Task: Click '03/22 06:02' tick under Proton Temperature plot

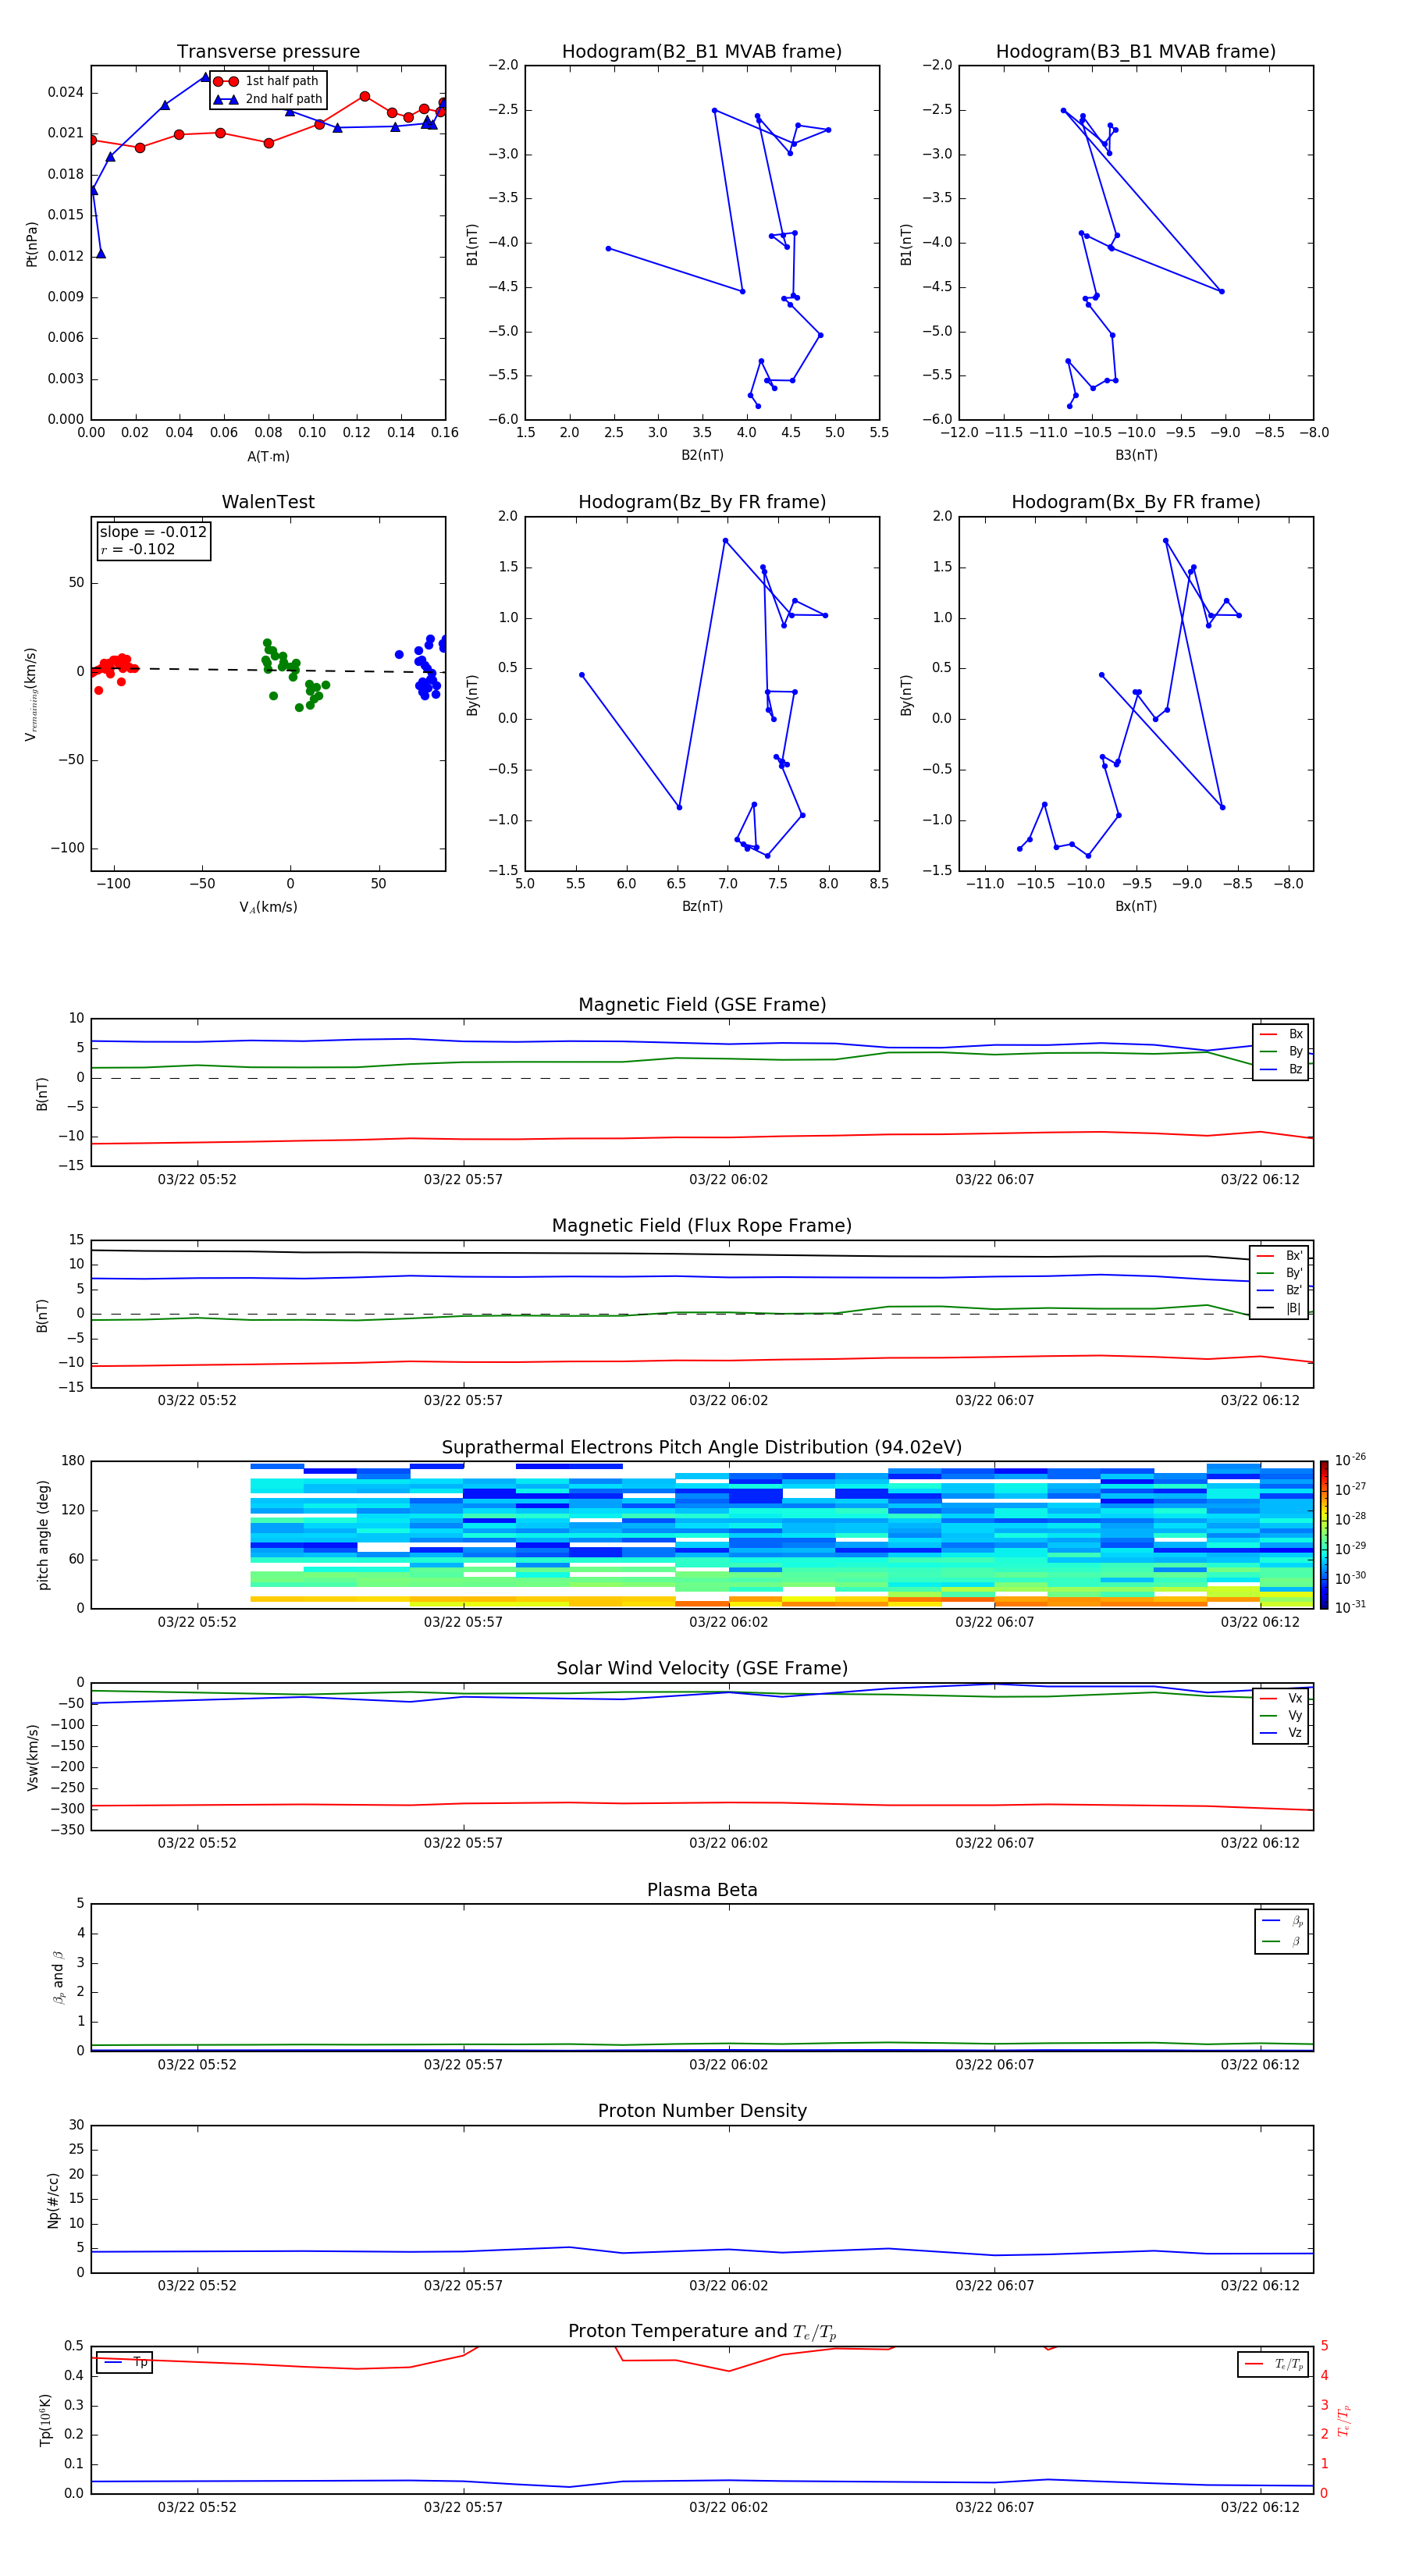Action: click(x=729, y=2507)
